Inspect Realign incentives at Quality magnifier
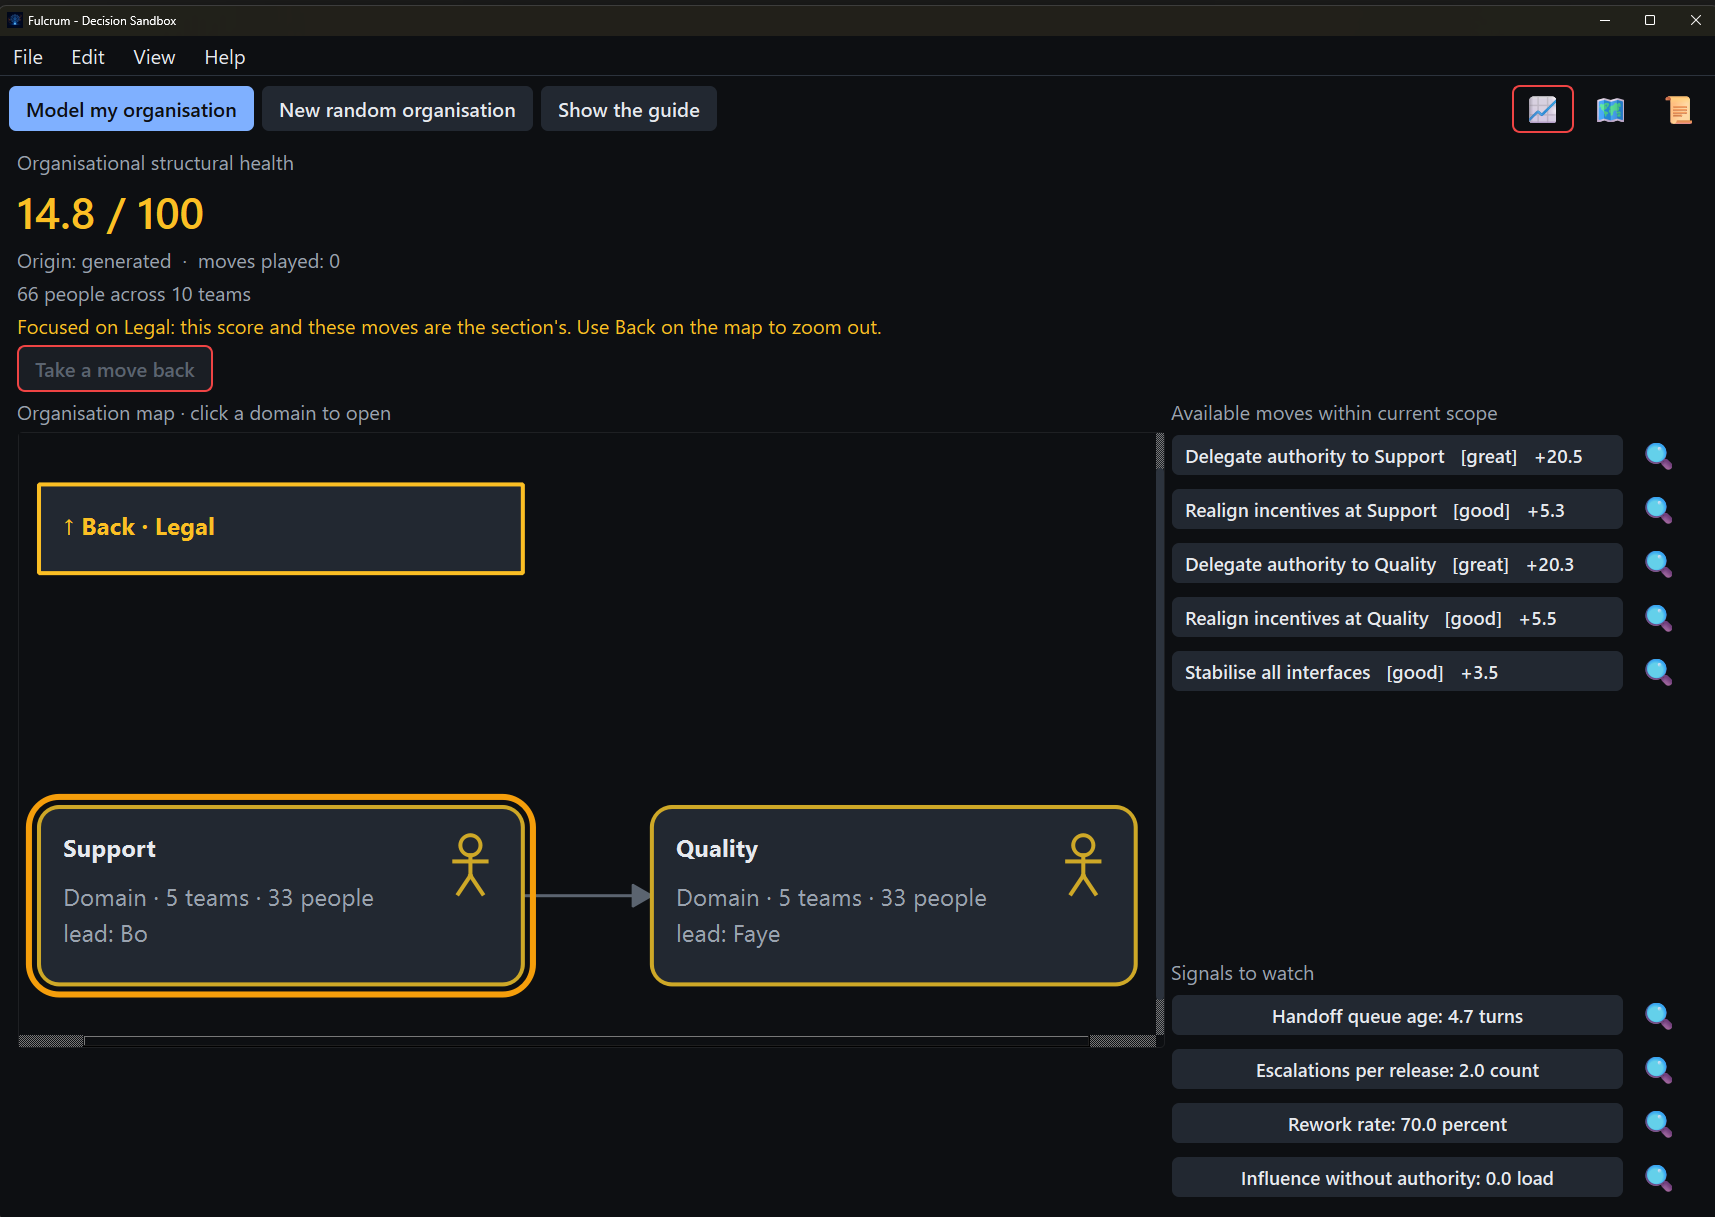The width and height of the screenshot is (1715, 1217). pos(1658,618)
